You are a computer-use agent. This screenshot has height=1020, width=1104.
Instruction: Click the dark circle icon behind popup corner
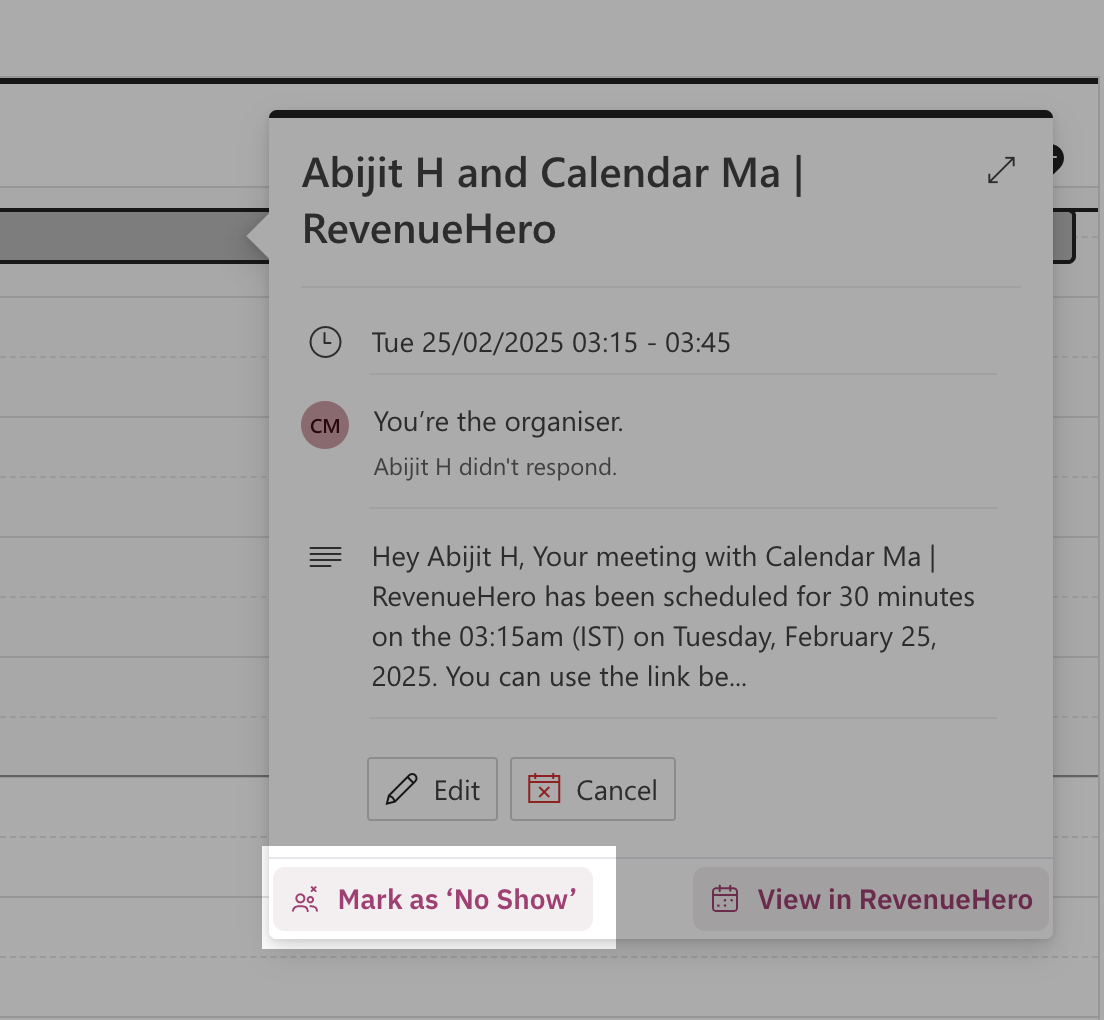click(1058, 158)
